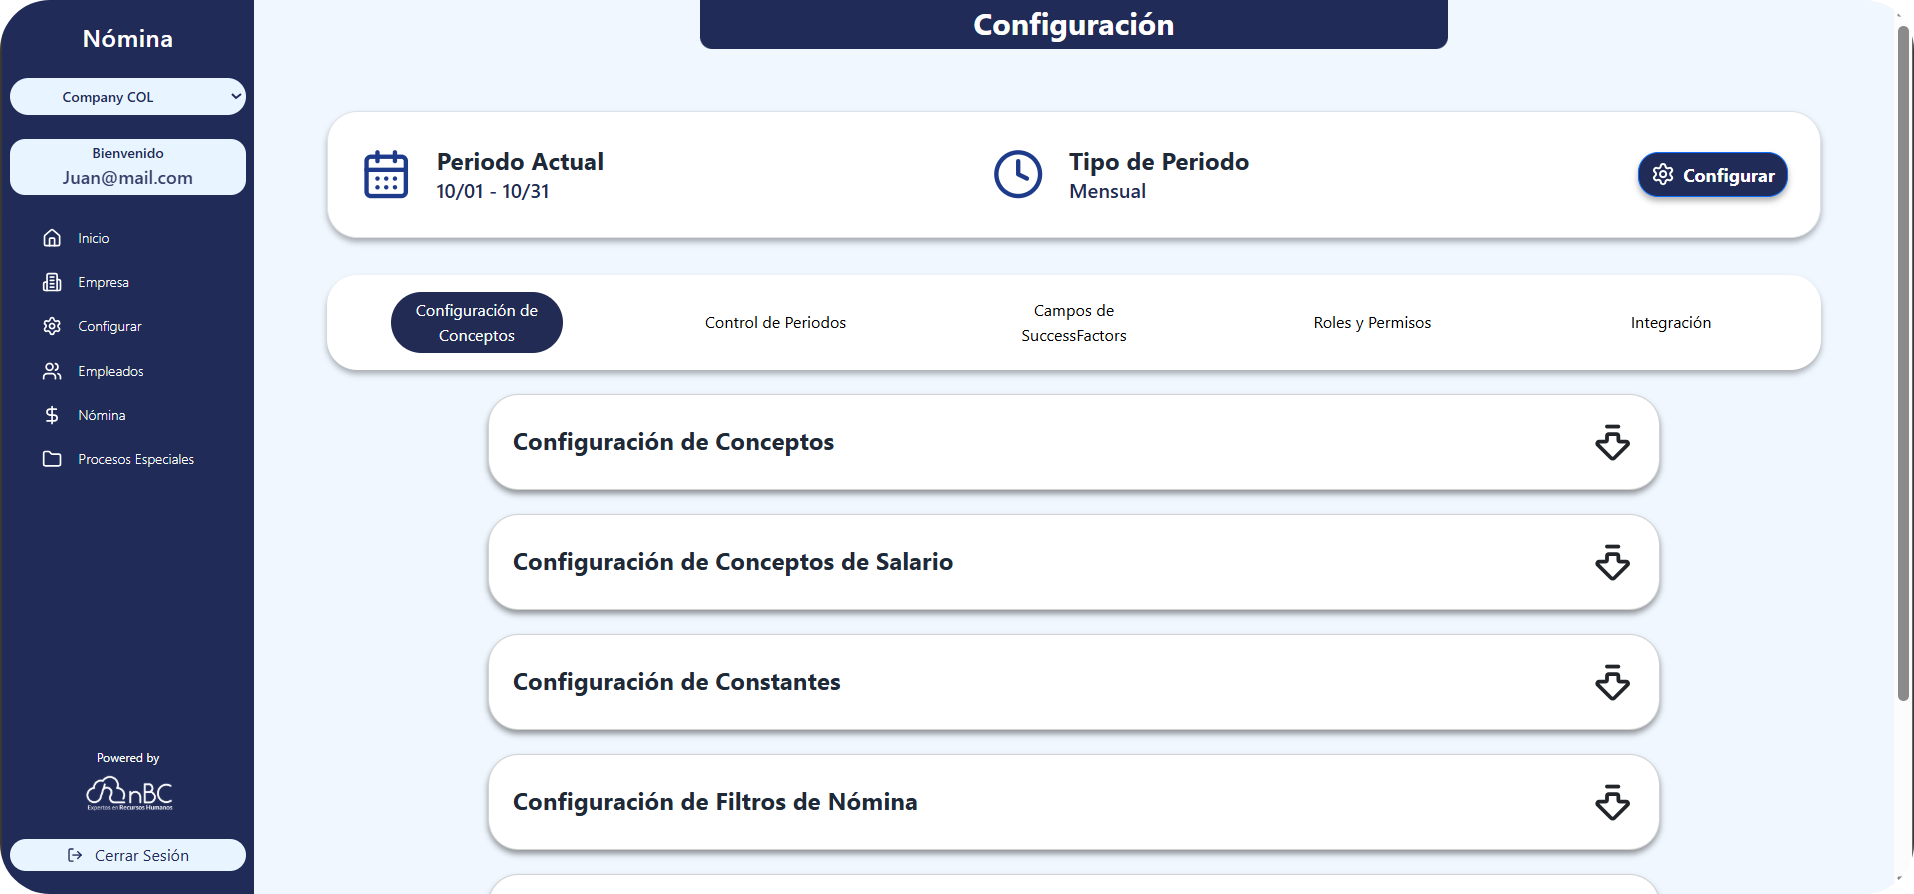This screenshot has width=1914, height=894.
Task: Expand the Configuración de Constantes panel
Action: coord(1612,682)
